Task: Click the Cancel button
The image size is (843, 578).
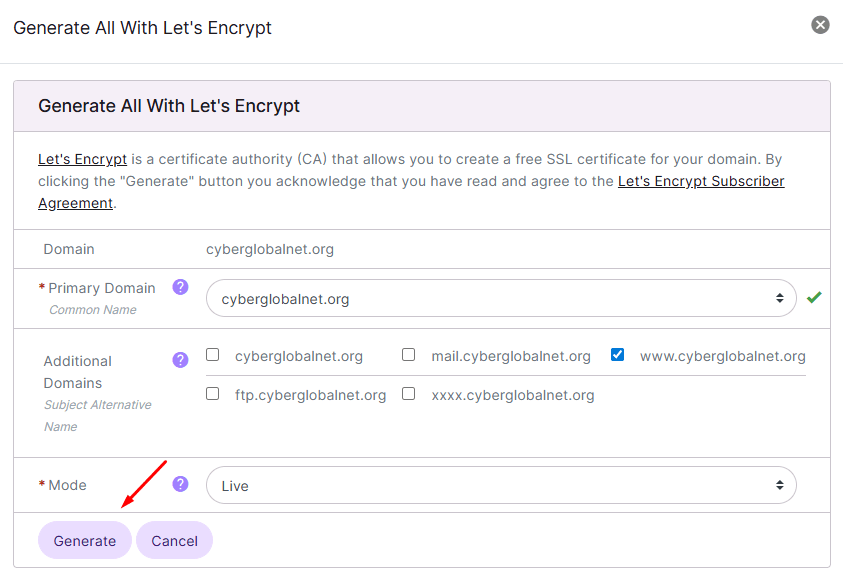Action: point(175,540)
